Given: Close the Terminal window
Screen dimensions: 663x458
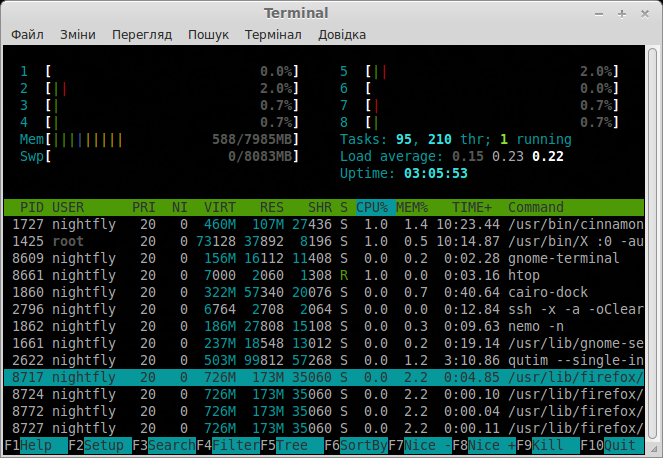Looking at the screenshot, I should click(645, 14).
